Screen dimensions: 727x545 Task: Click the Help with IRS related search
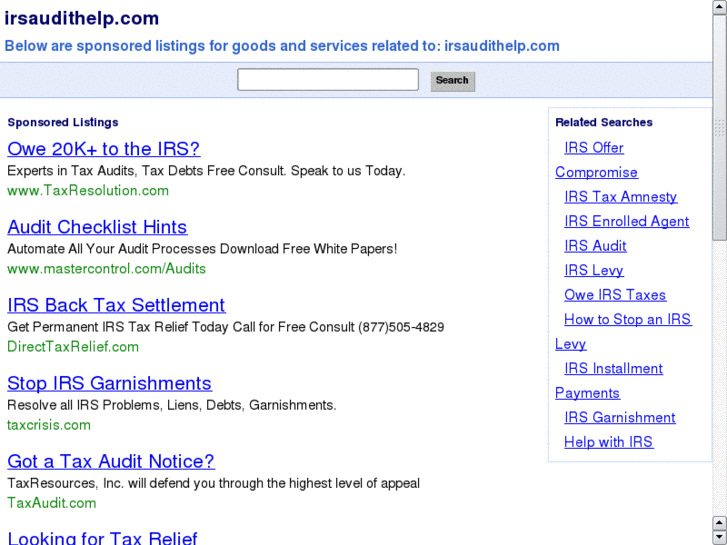pos(608,442)
